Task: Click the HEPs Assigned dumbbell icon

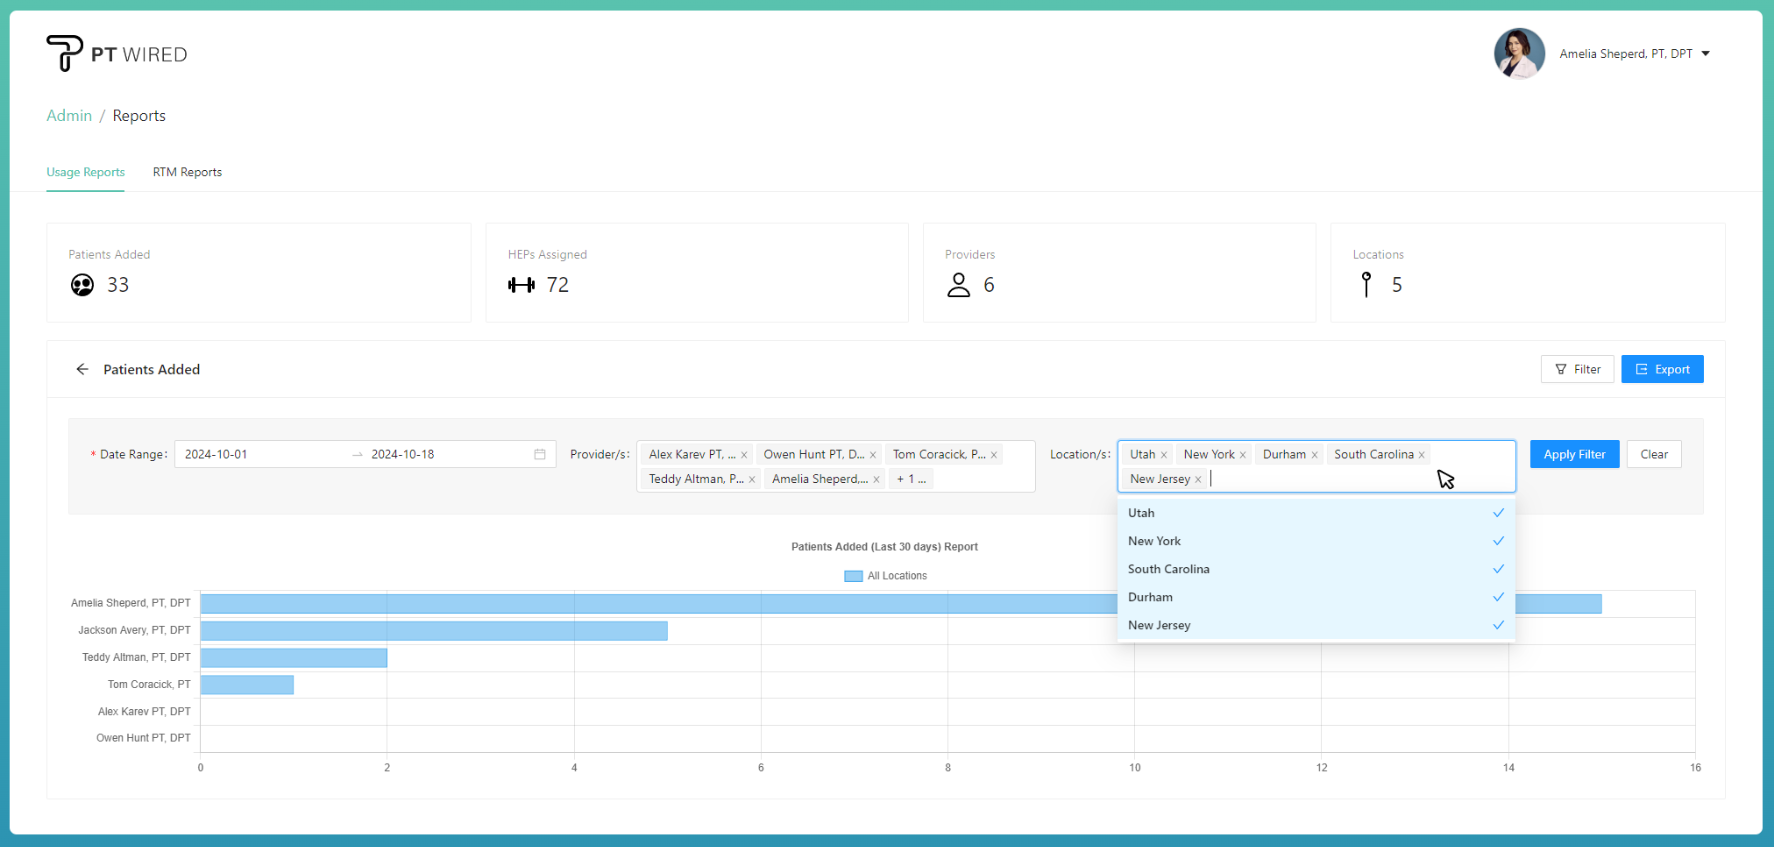Action: (x=521, y=285)
